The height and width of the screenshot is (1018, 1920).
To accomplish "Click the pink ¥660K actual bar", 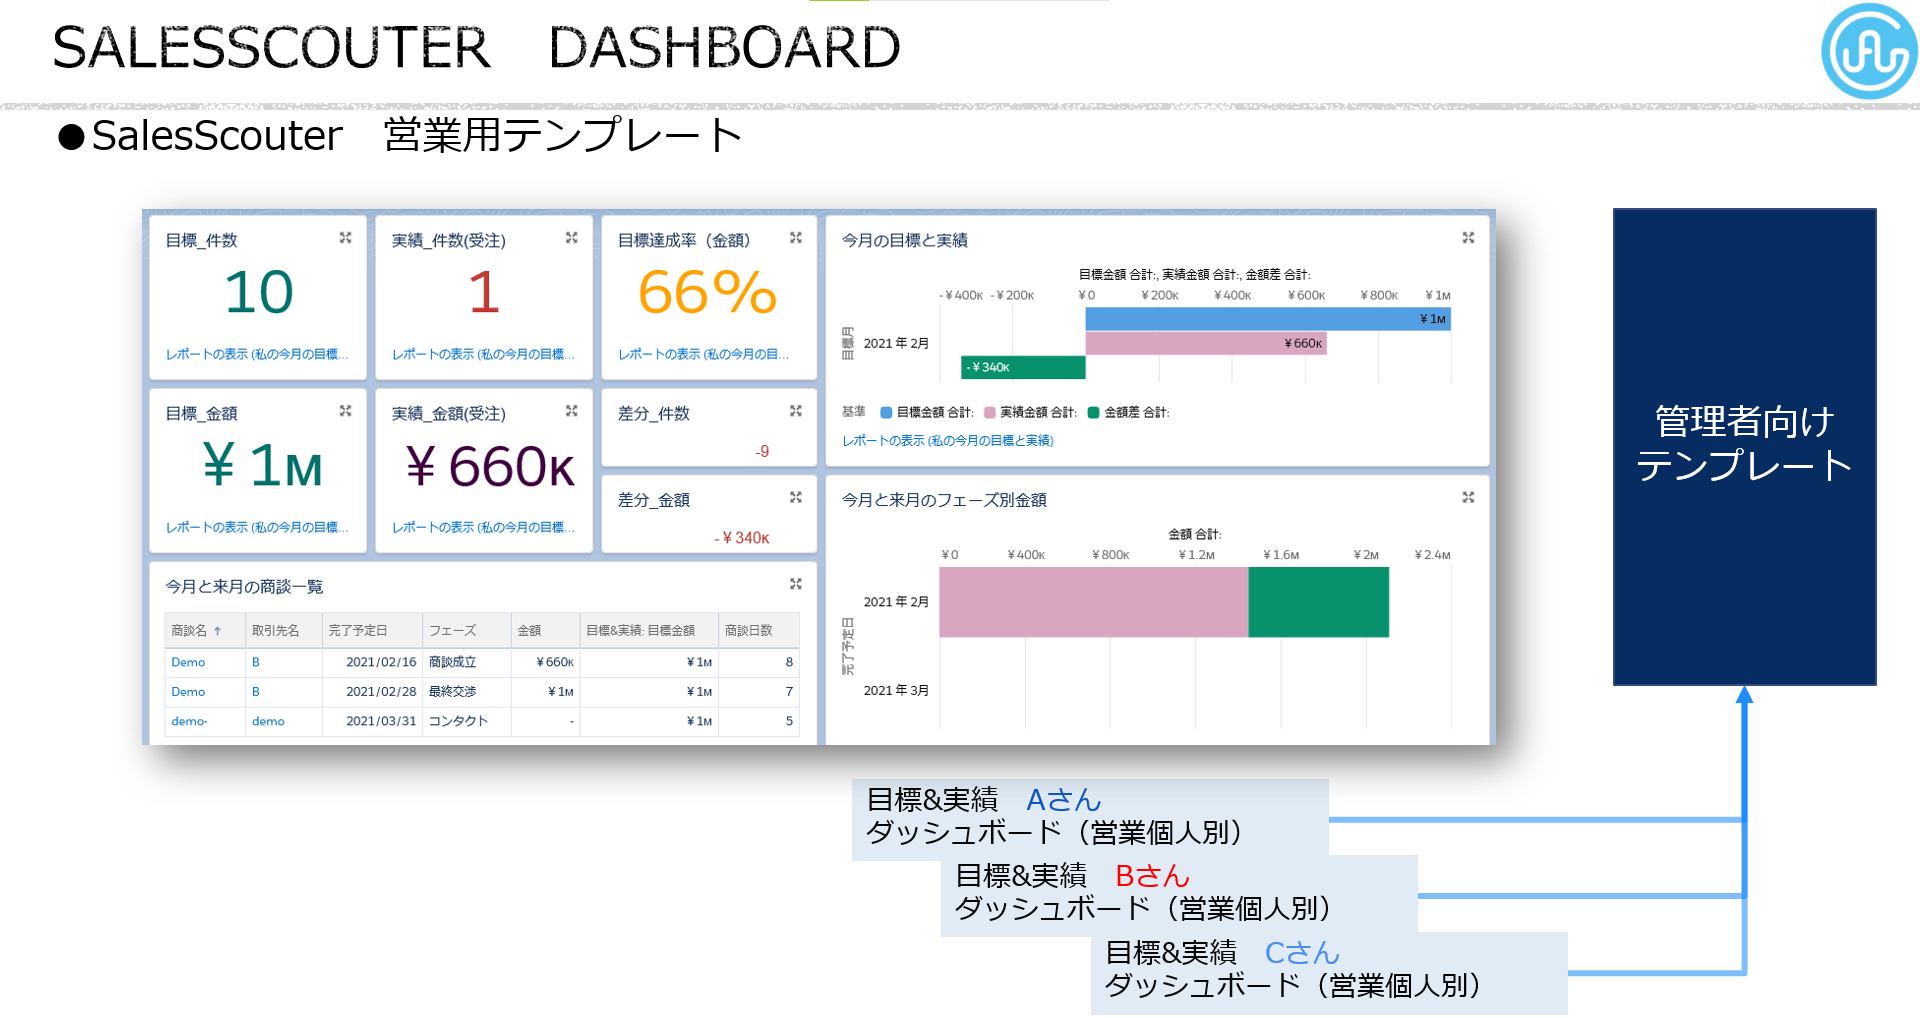I will (x=1206, y=343).
